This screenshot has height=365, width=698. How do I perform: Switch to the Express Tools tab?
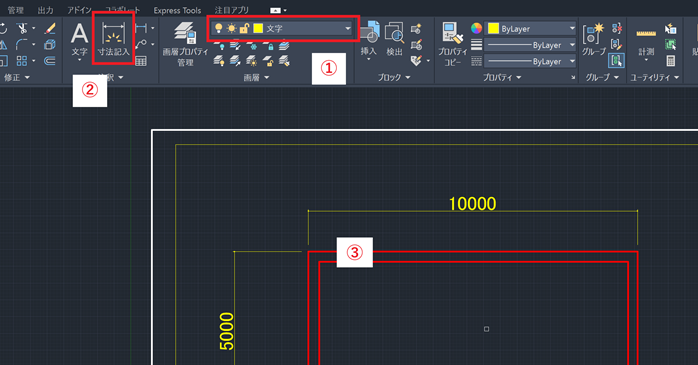click(x=177, y=10)
